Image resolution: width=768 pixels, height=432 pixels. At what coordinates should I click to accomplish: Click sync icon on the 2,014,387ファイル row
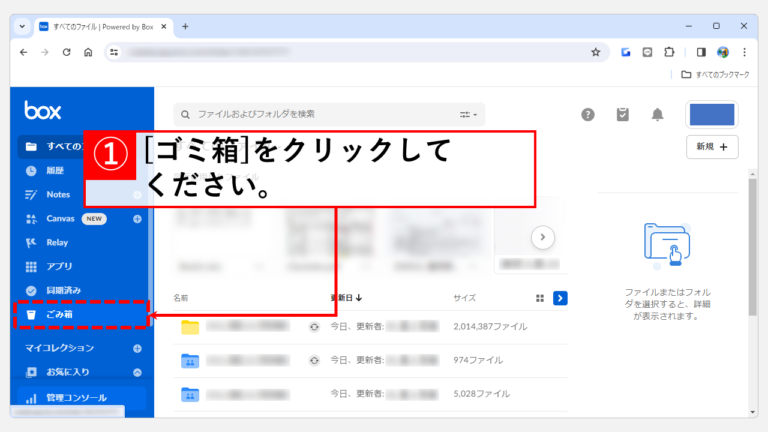click(314, 327)
